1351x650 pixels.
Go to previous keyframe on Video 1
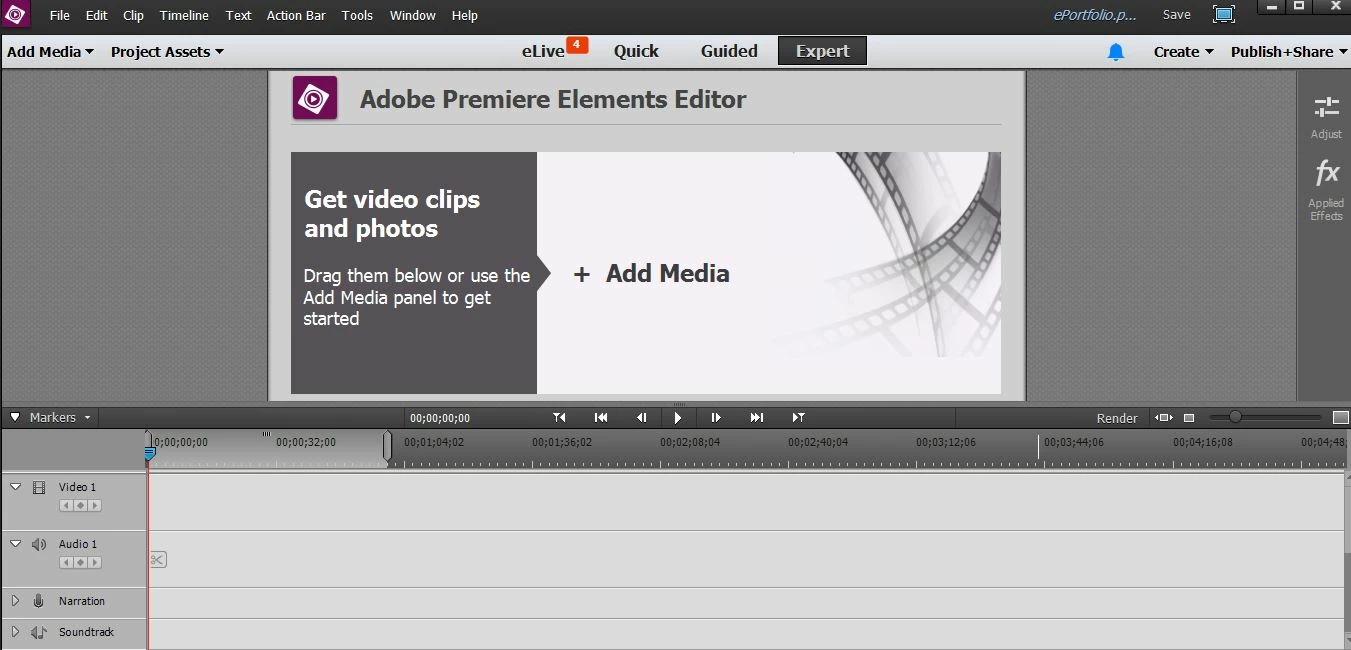click(x=66, y=506)
